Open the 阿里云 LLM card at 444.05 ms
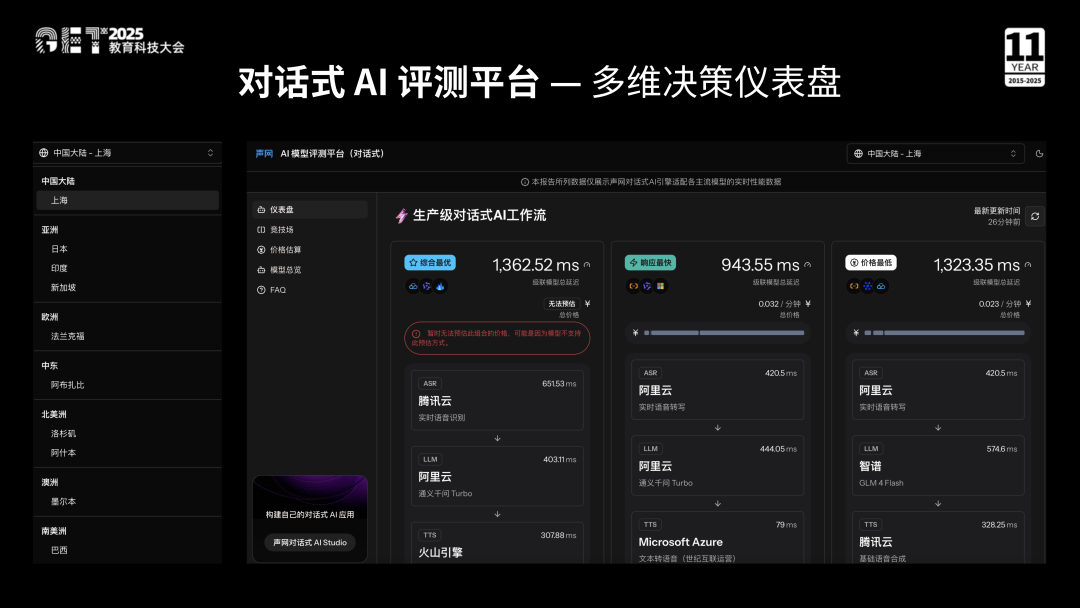Image resolution: width=1080 pixels, height=608 pixels. tap(718, 465)
